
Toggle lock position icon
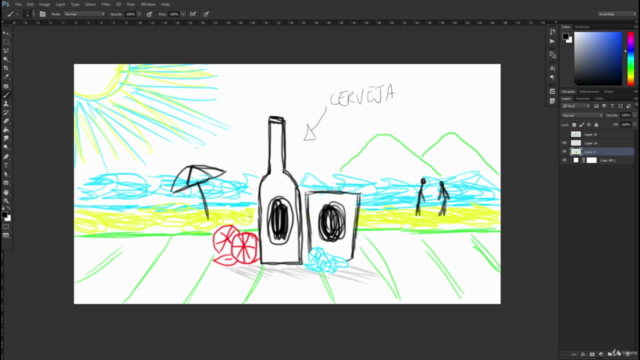click(x=589, y=125)
